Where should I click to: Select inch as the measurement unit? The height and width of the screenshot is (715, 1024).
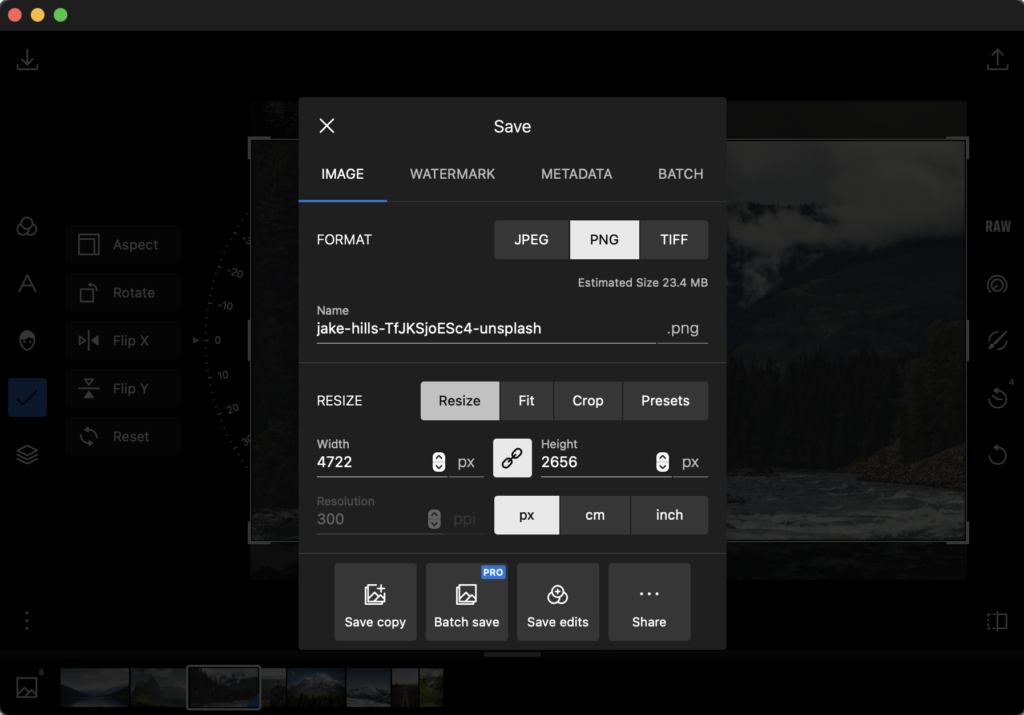[x=670, y=515]
